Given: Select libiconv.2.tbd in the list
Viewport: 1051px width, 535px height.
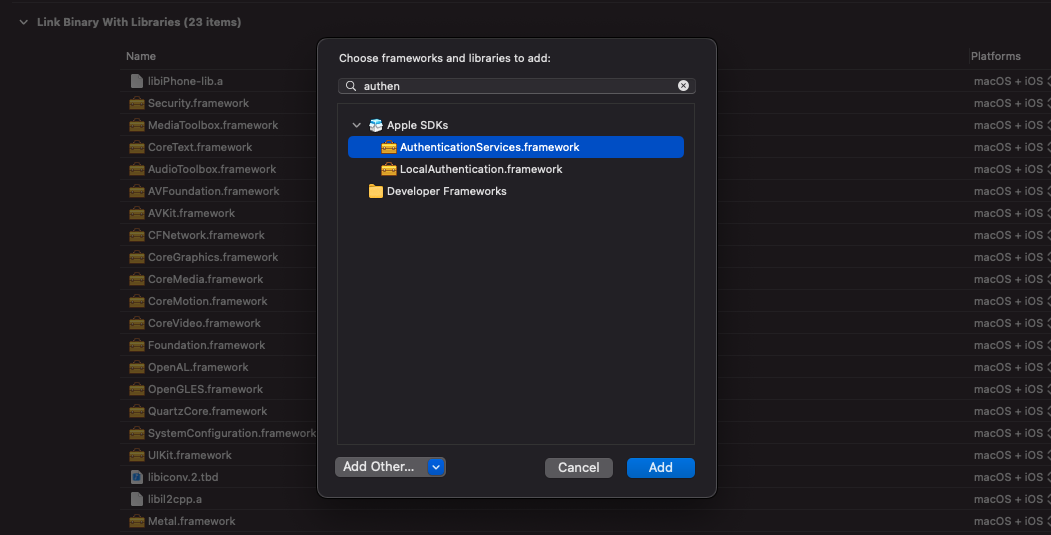Looking at the screenshot, I should 183,477.
